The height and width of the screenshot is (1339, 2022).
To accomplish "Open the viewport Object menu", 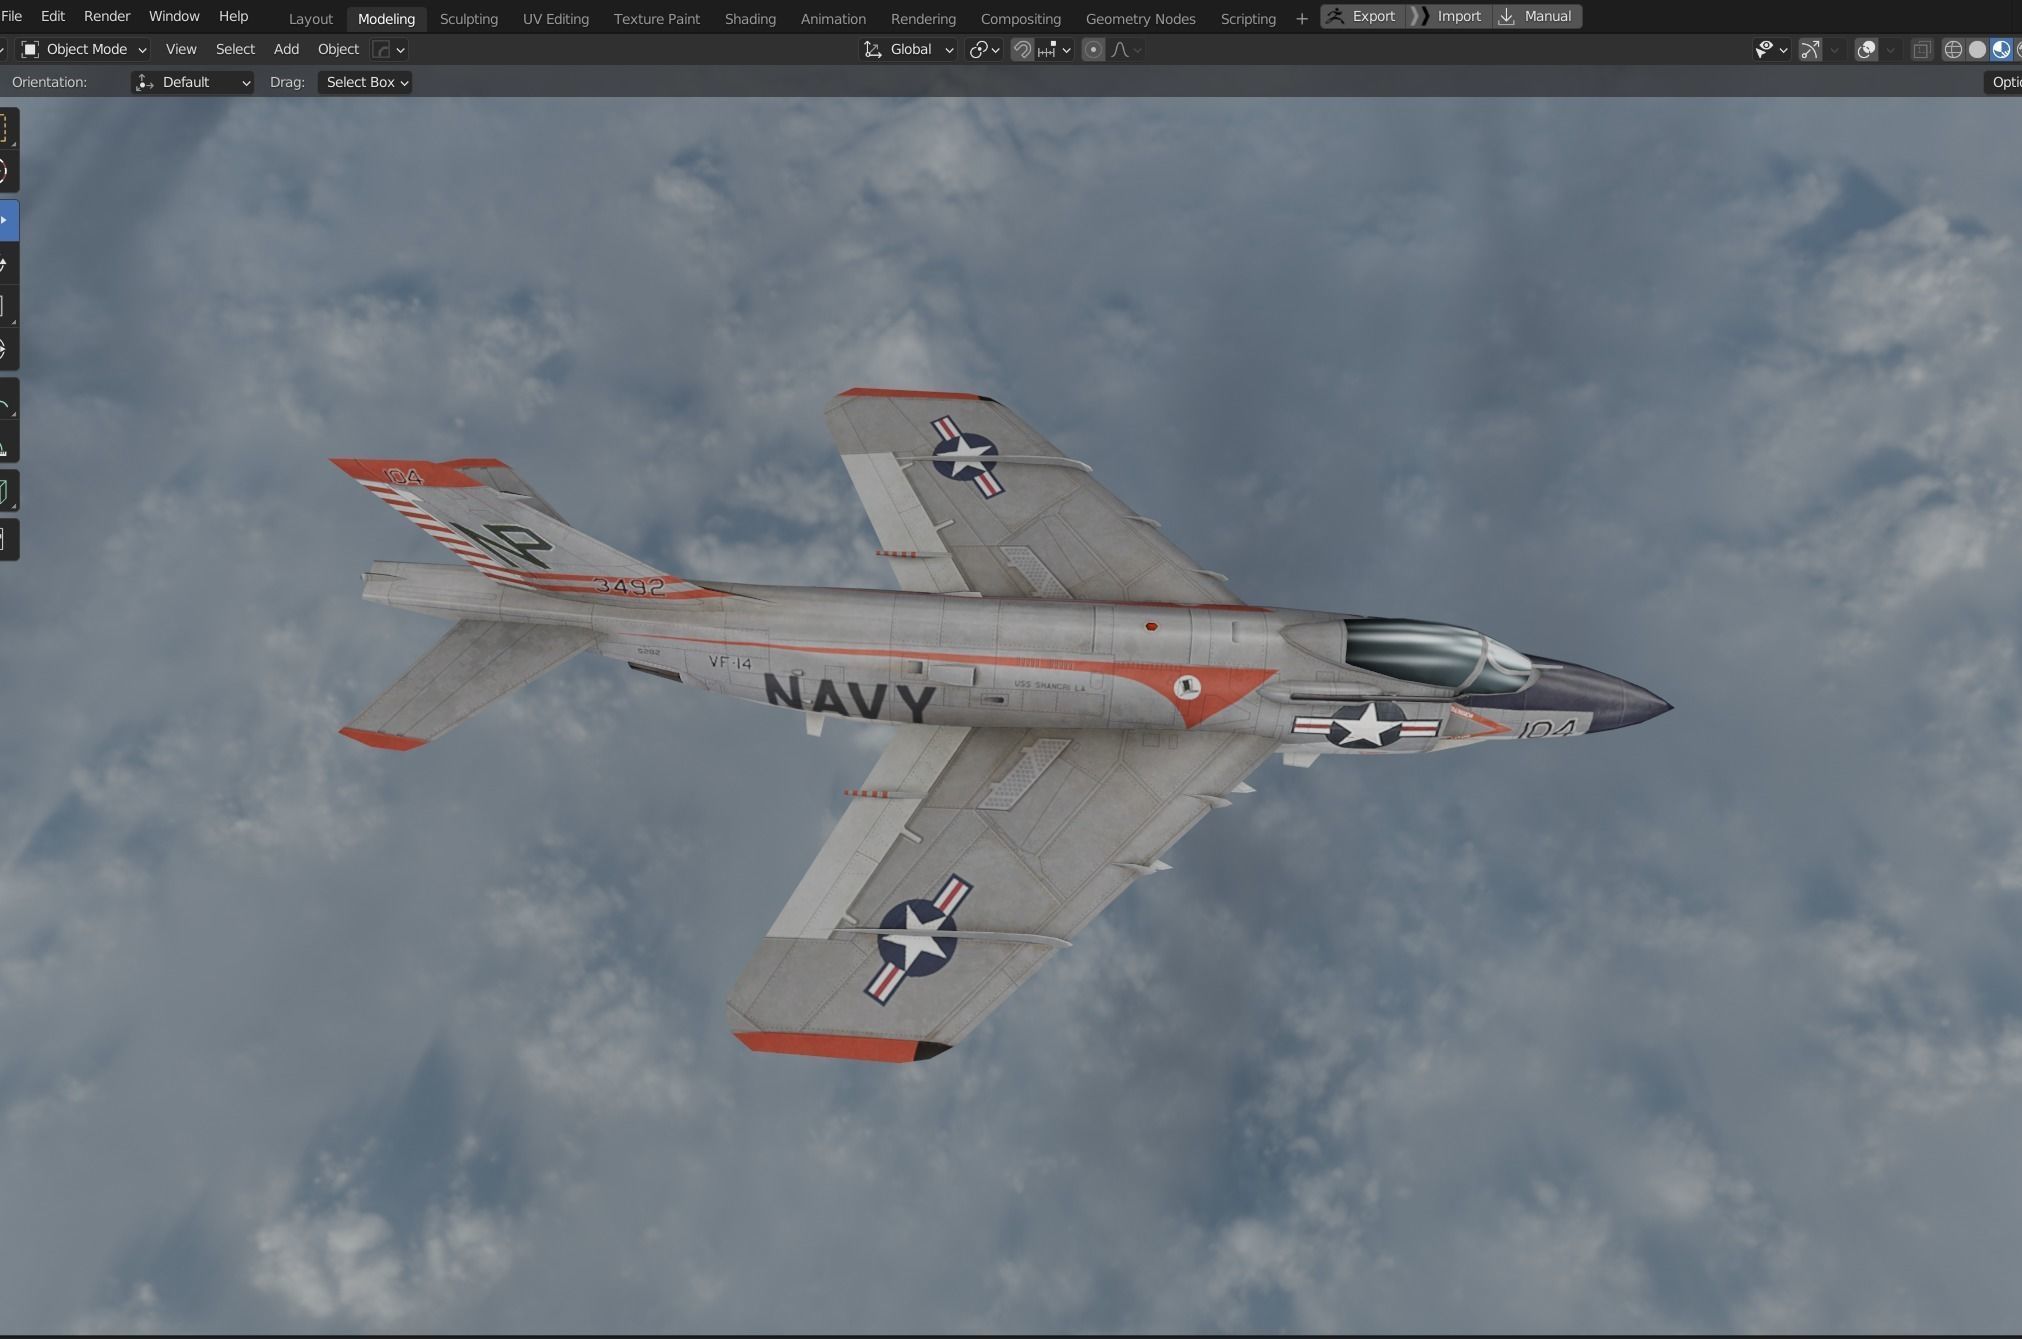I will 338,49.
